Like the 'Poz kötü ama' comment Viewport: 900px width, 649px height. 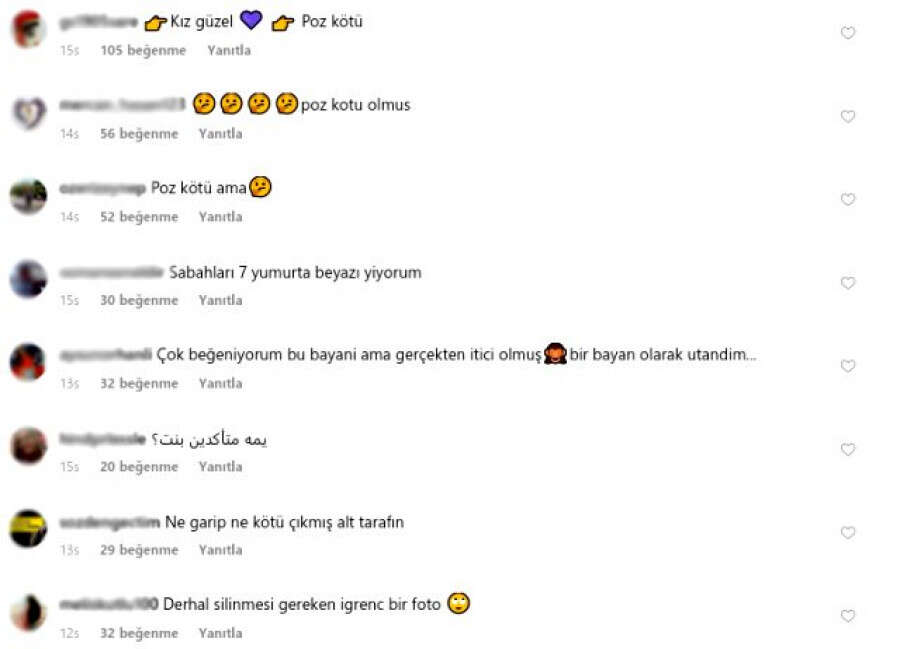point(848,199)
